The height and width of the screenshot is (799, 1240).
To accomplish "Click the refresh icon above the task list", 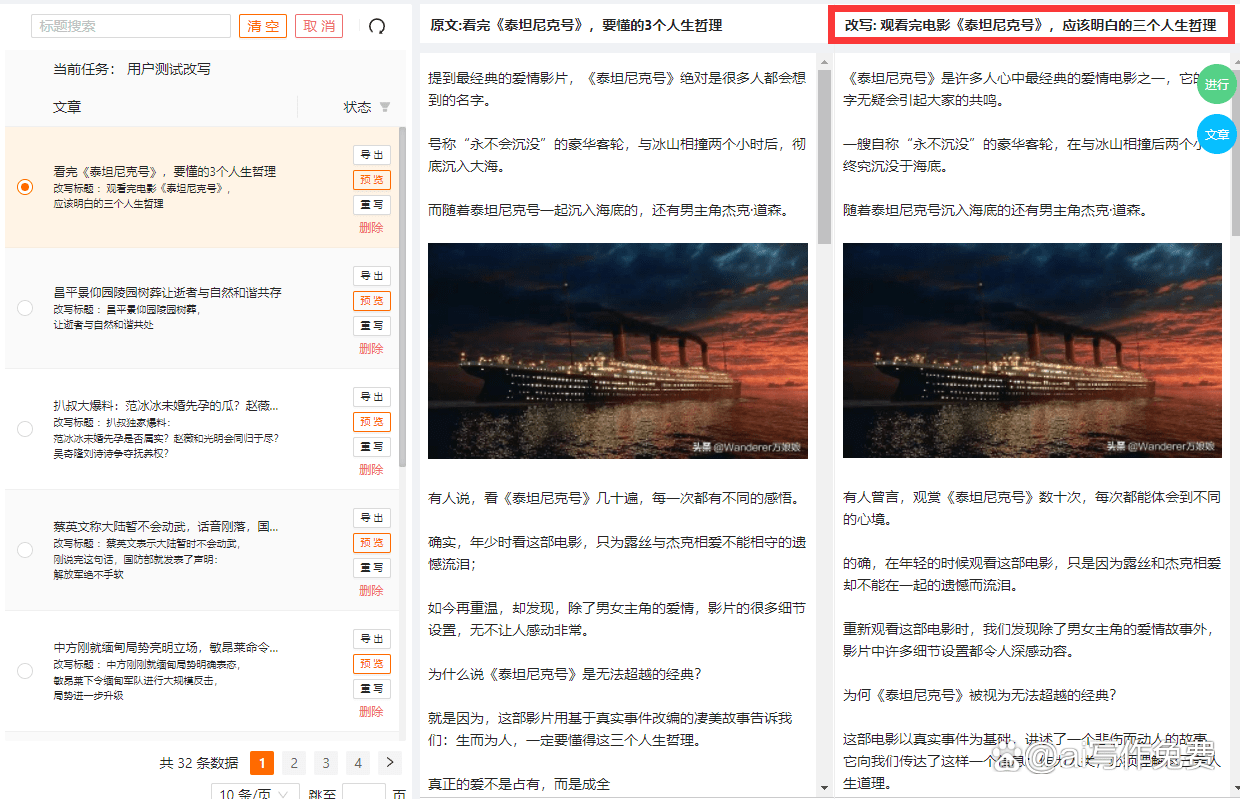I will (x=375, y=27).
